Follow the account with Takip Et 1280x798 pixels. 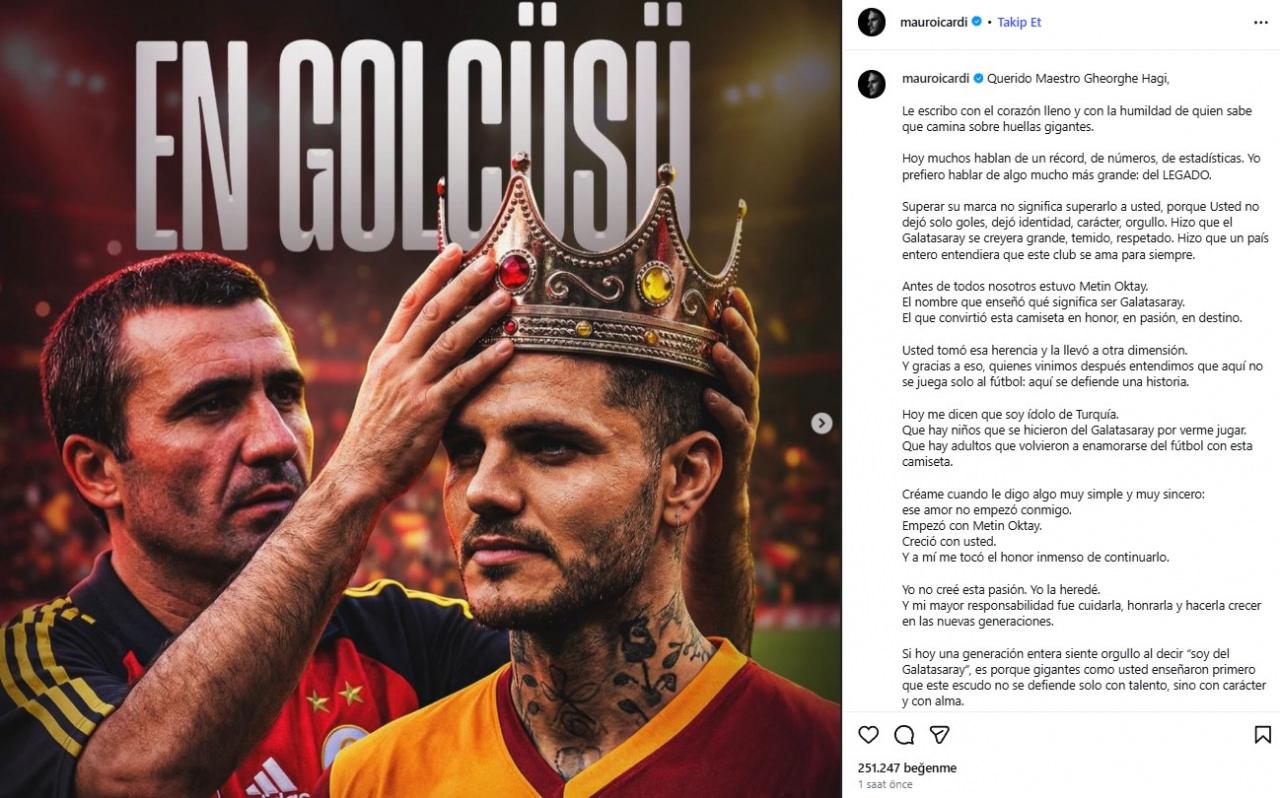pyautogui.click(x=1019, y=22)
